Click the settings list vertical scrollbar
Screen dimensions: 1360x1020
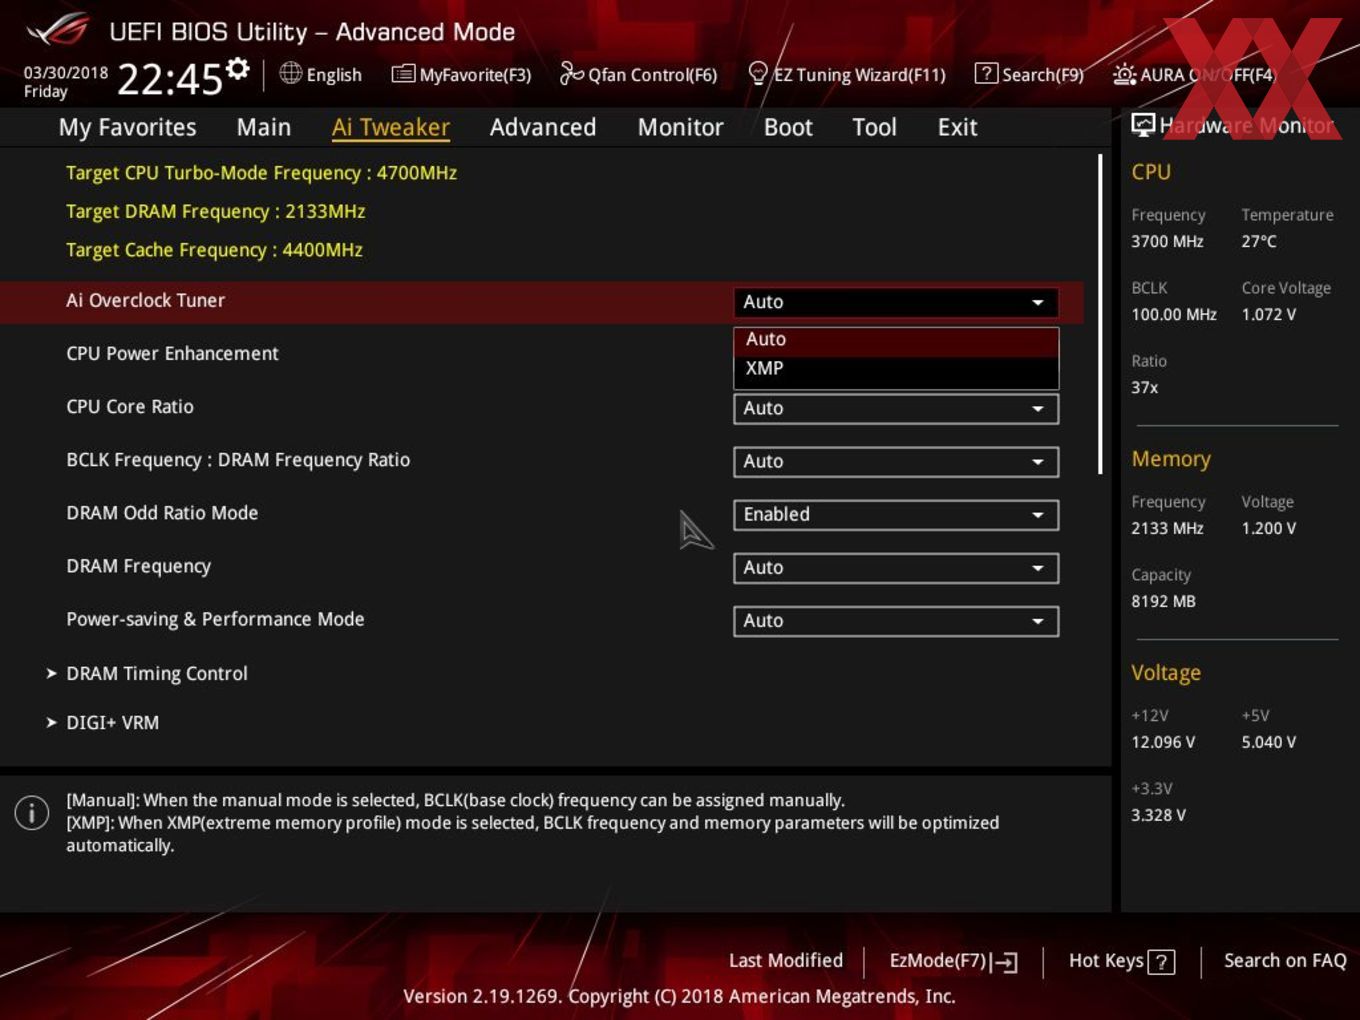click(x=1100, y=314)
